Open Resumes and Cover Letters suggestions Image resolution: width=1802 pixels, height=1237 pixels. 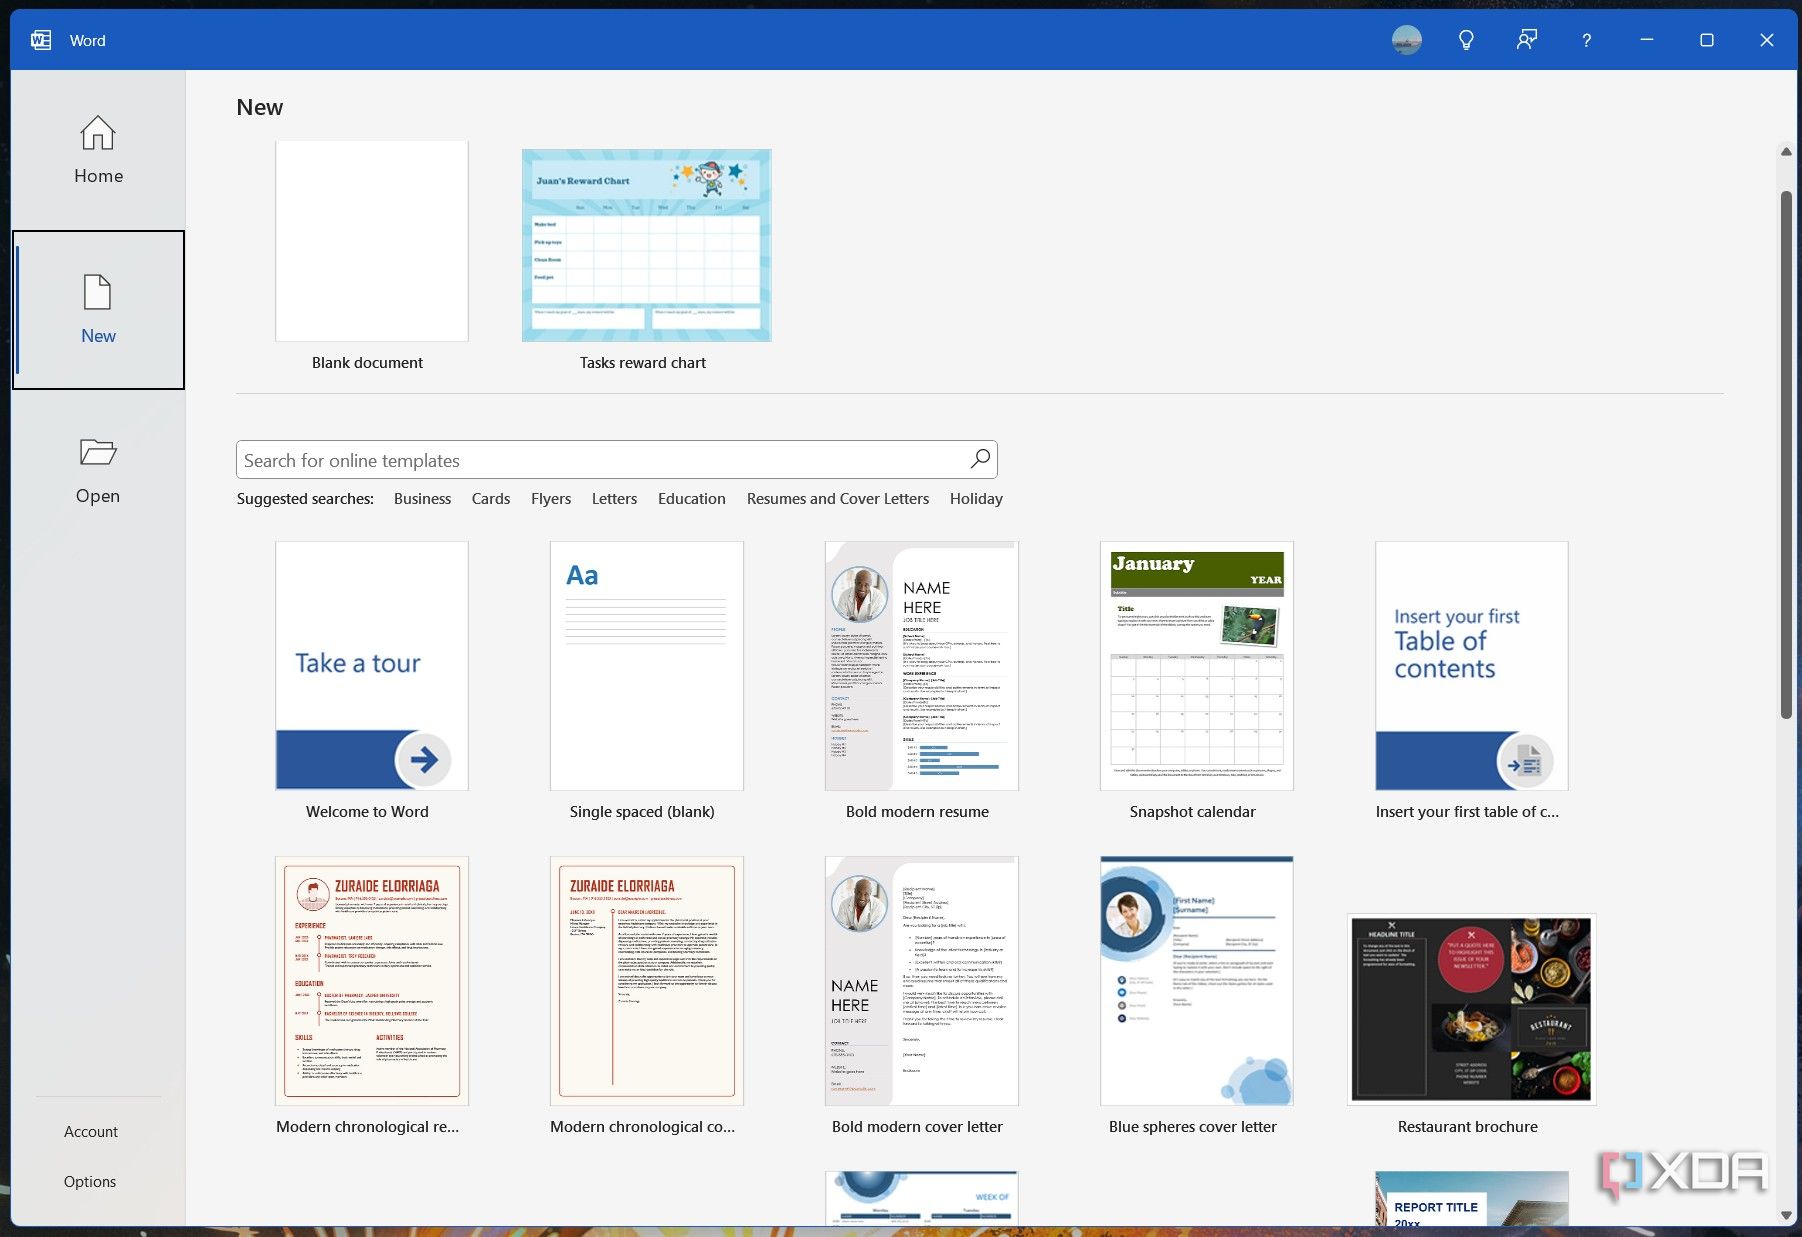838,498
